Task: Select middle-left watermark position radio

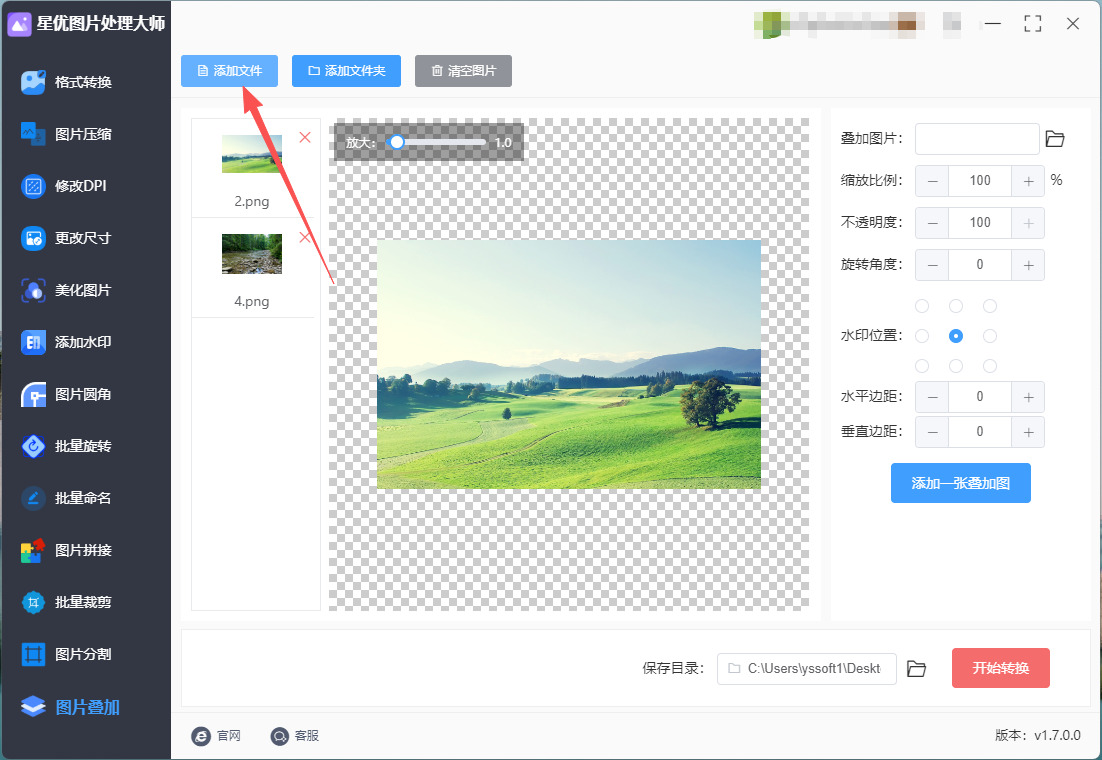Action: pos(922,336)
